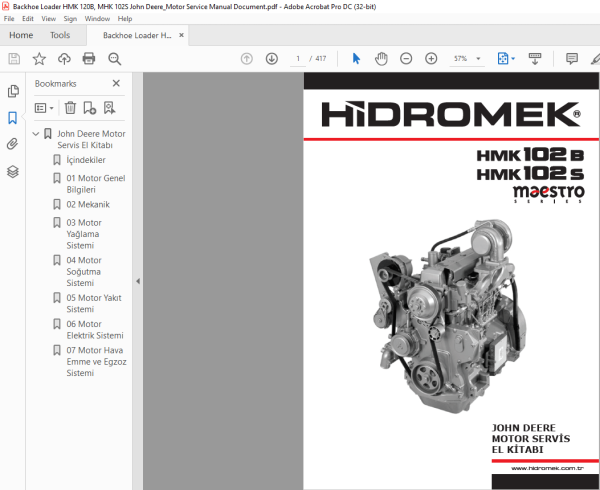Toggle the Bookmarks panel icon
The width and height of the screenshot is (600, 490).
(13, 118)
